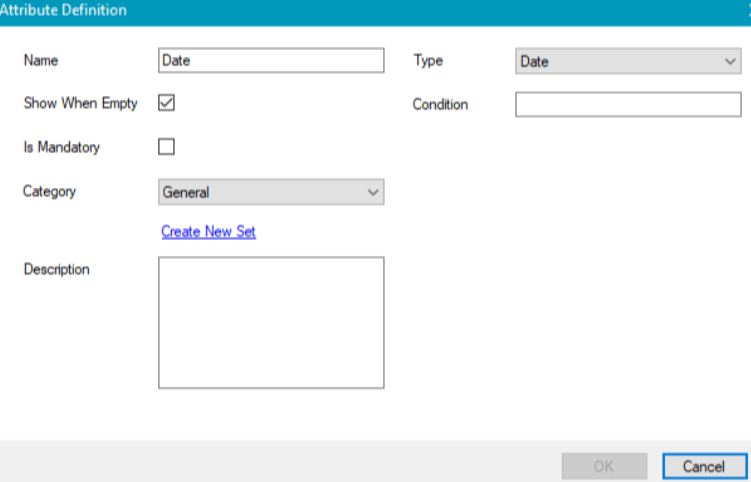
Task: Expand the Type dropdown arrow
Action: tap(729, 62)
